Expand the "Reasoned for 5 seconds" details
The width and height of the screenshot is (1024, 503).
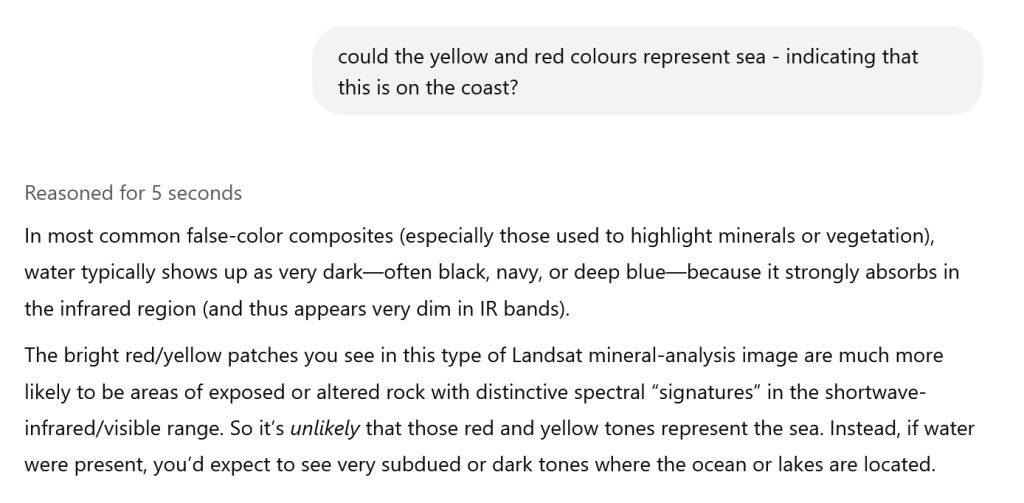[133, 193]
